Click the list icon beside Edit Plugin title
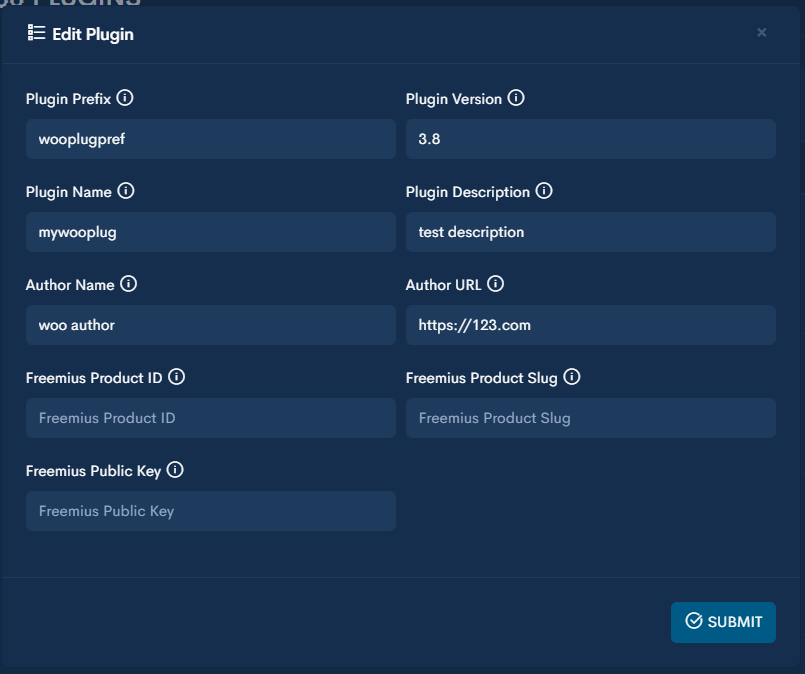Image resolution: width=805 pixels, height=674 pixels. (37, 33)
